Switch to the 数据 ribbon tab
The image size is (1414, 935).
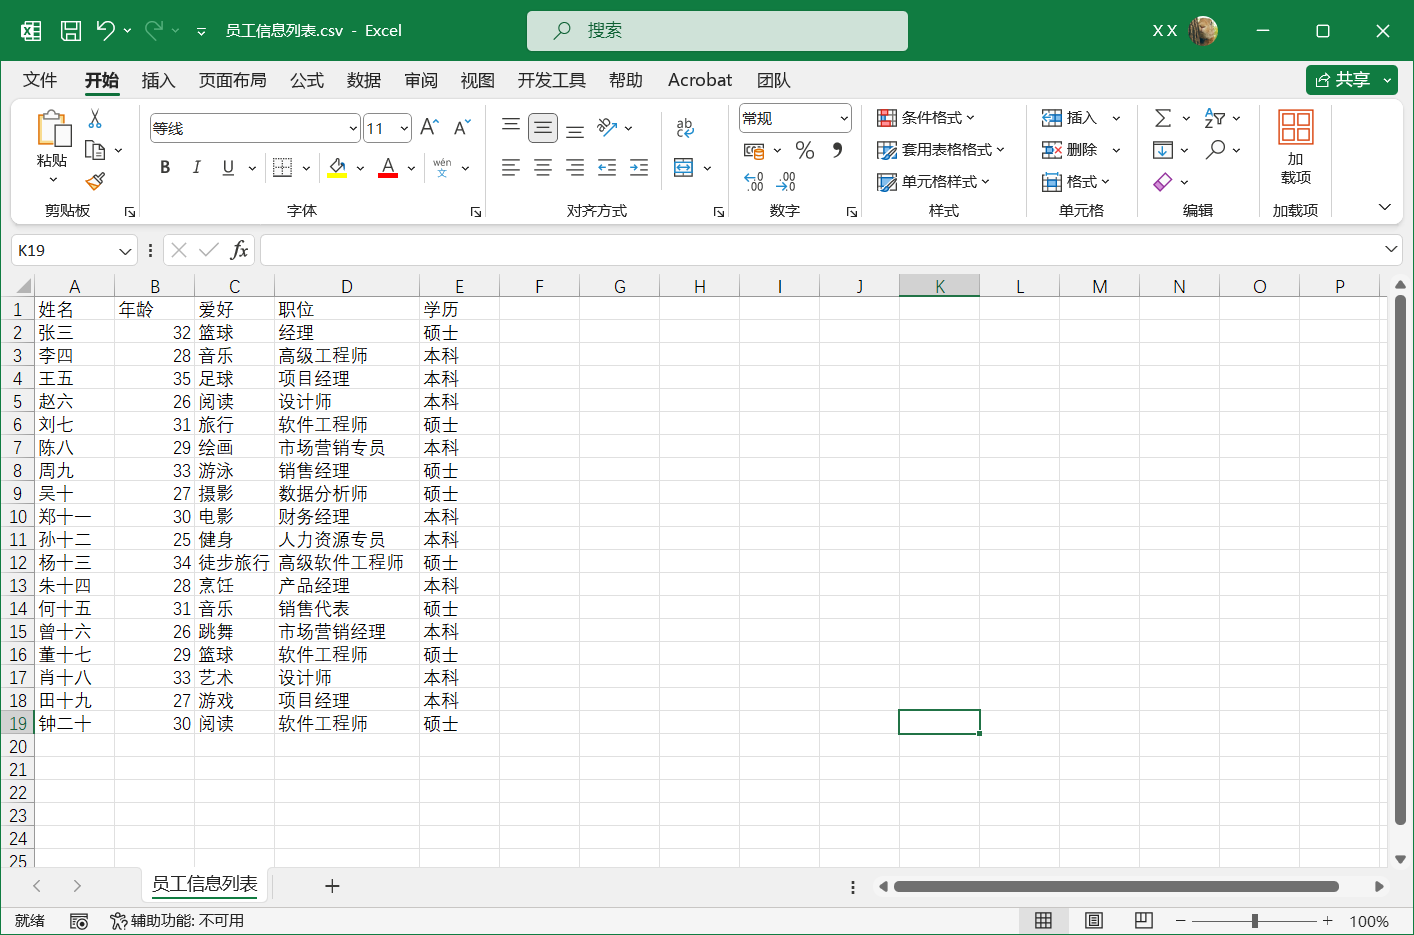(x=364, y=80)
